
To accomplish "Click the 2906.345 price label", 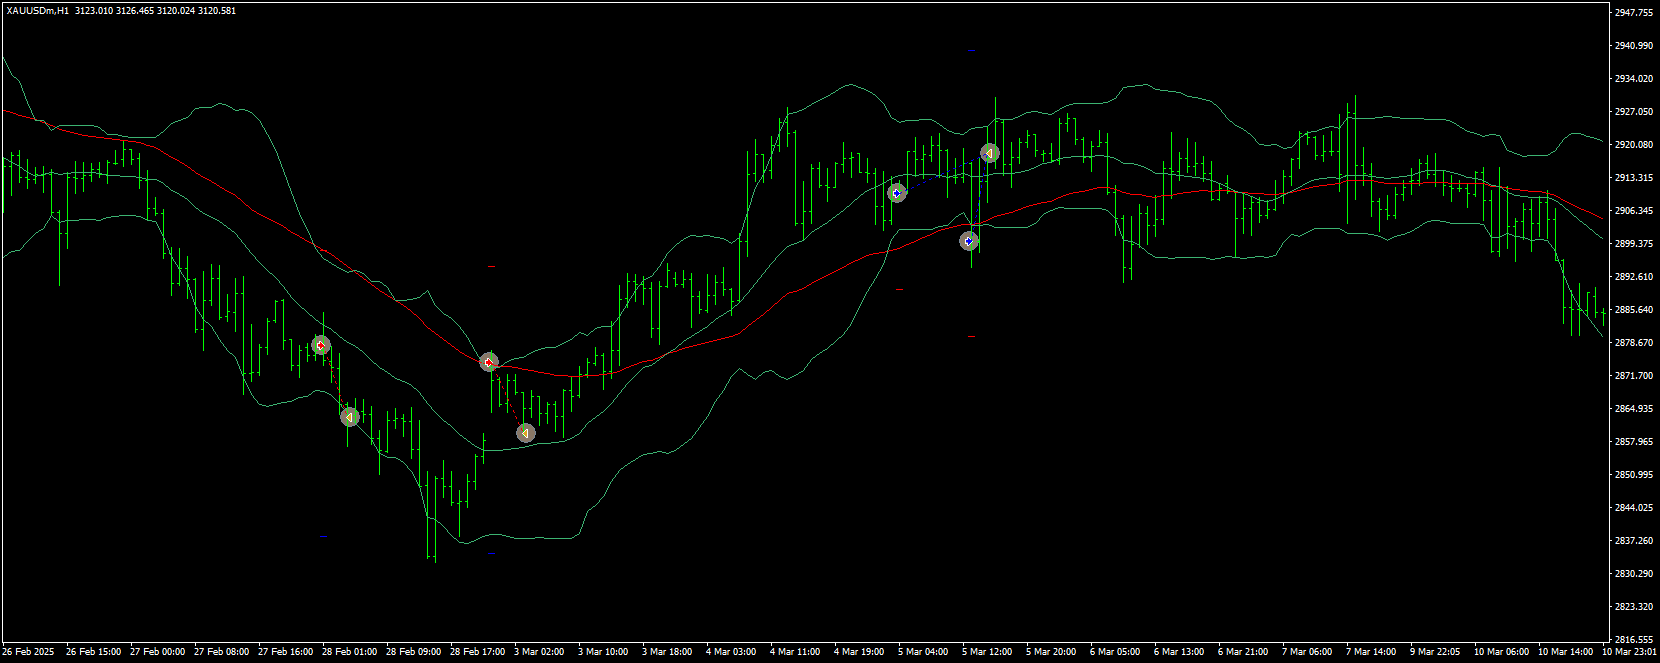I will (x=1633, y=211).
